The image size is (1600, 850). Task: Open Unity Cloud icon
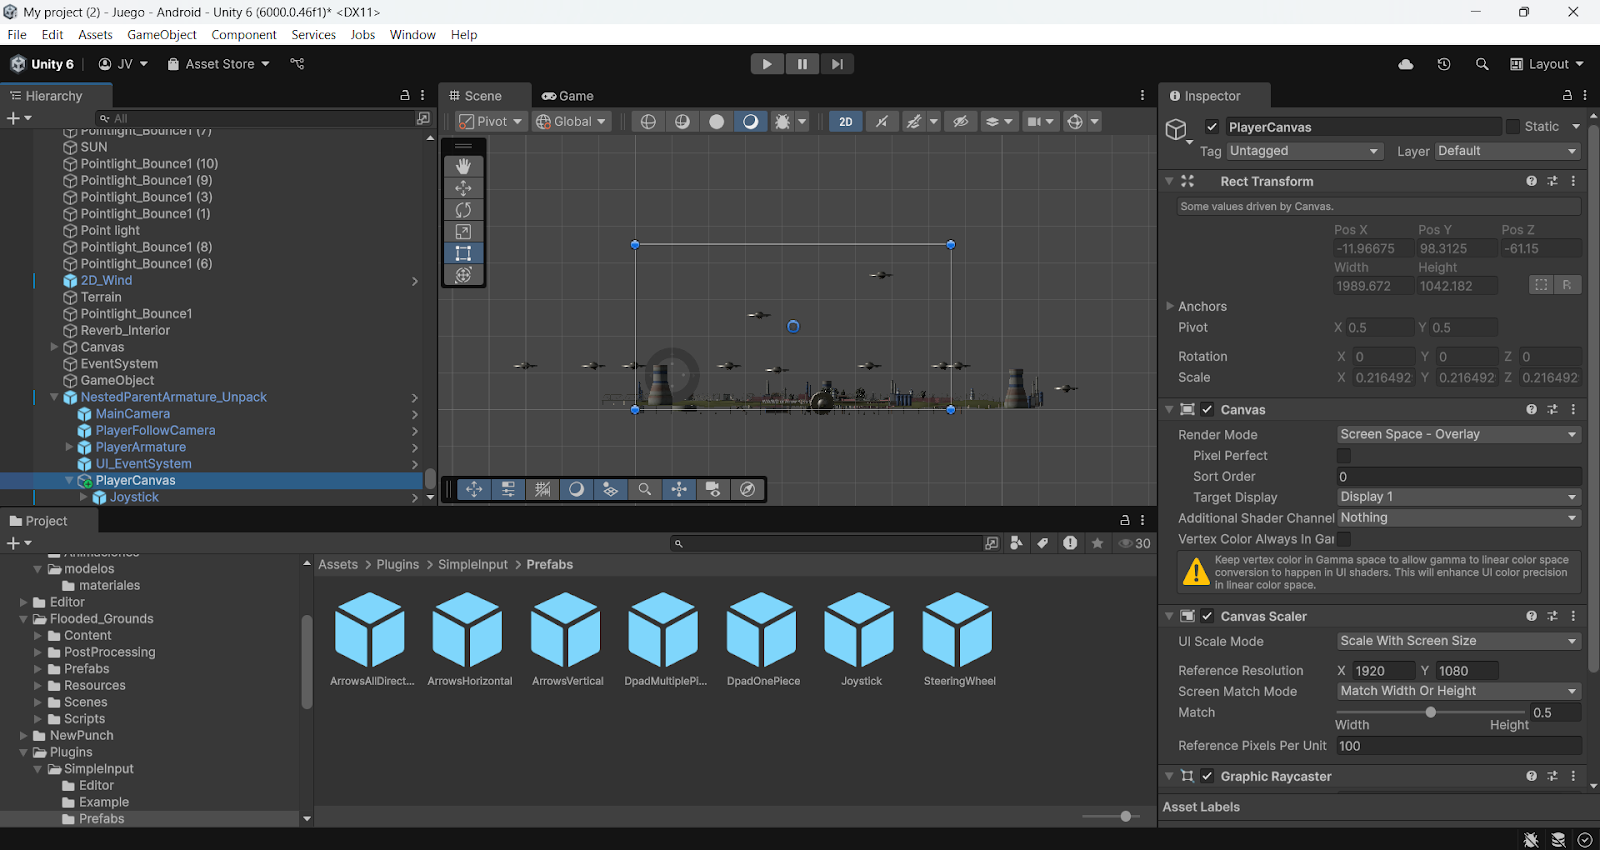click(x=1406, y=64)
